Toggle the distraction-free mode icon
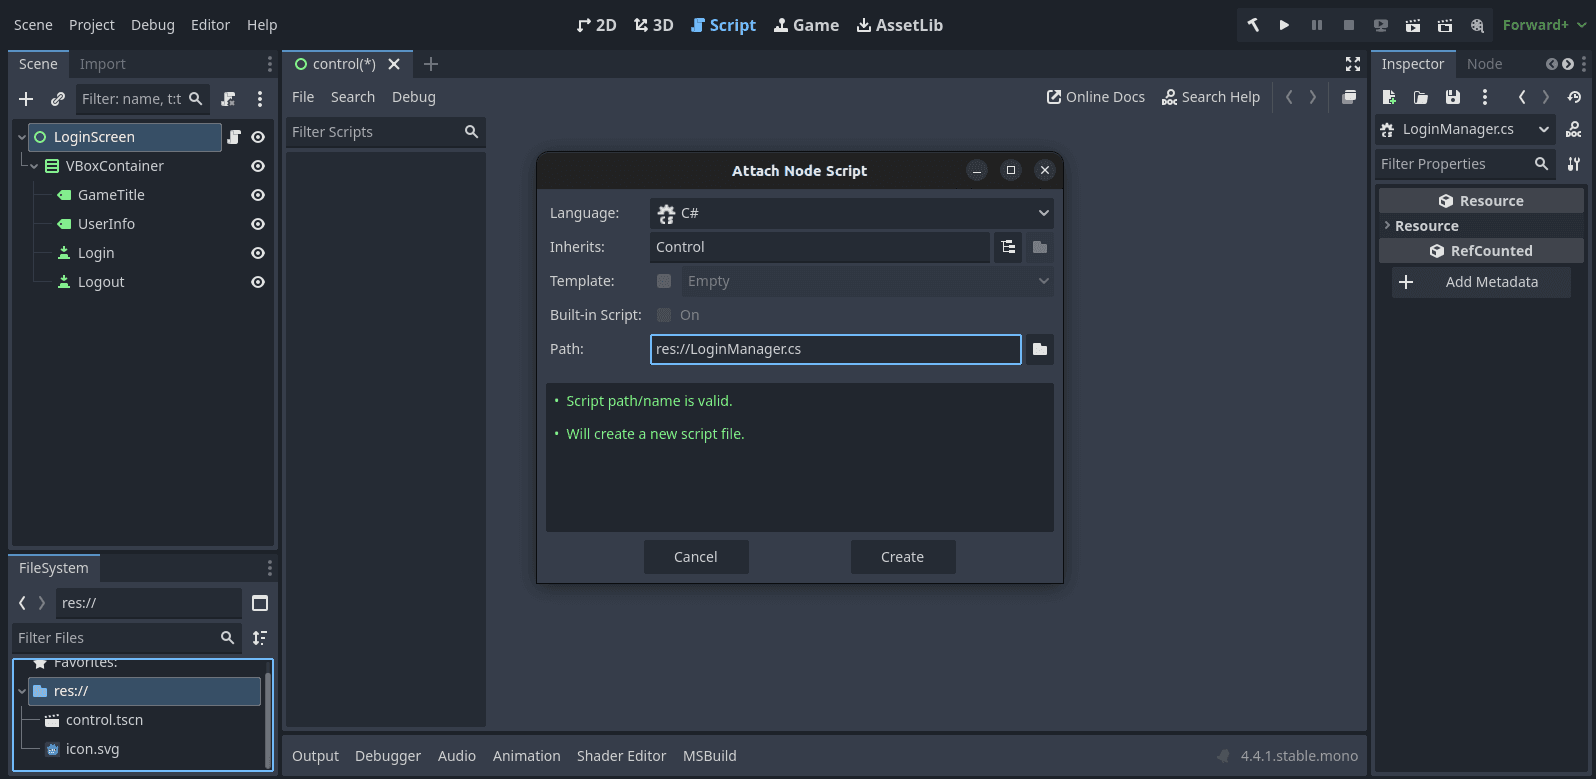The height and width of the screenshot is (779, 1596). click(1353, 64)
